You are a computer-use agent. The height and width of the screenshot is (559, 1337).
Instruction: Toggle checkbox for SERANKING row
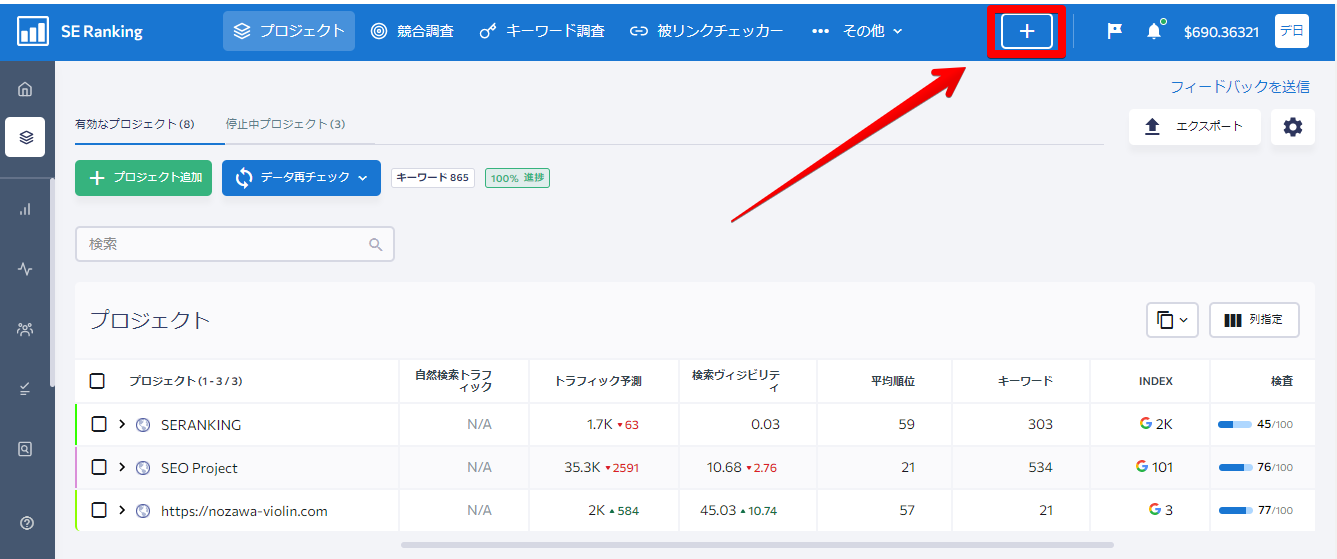point(99,424)
